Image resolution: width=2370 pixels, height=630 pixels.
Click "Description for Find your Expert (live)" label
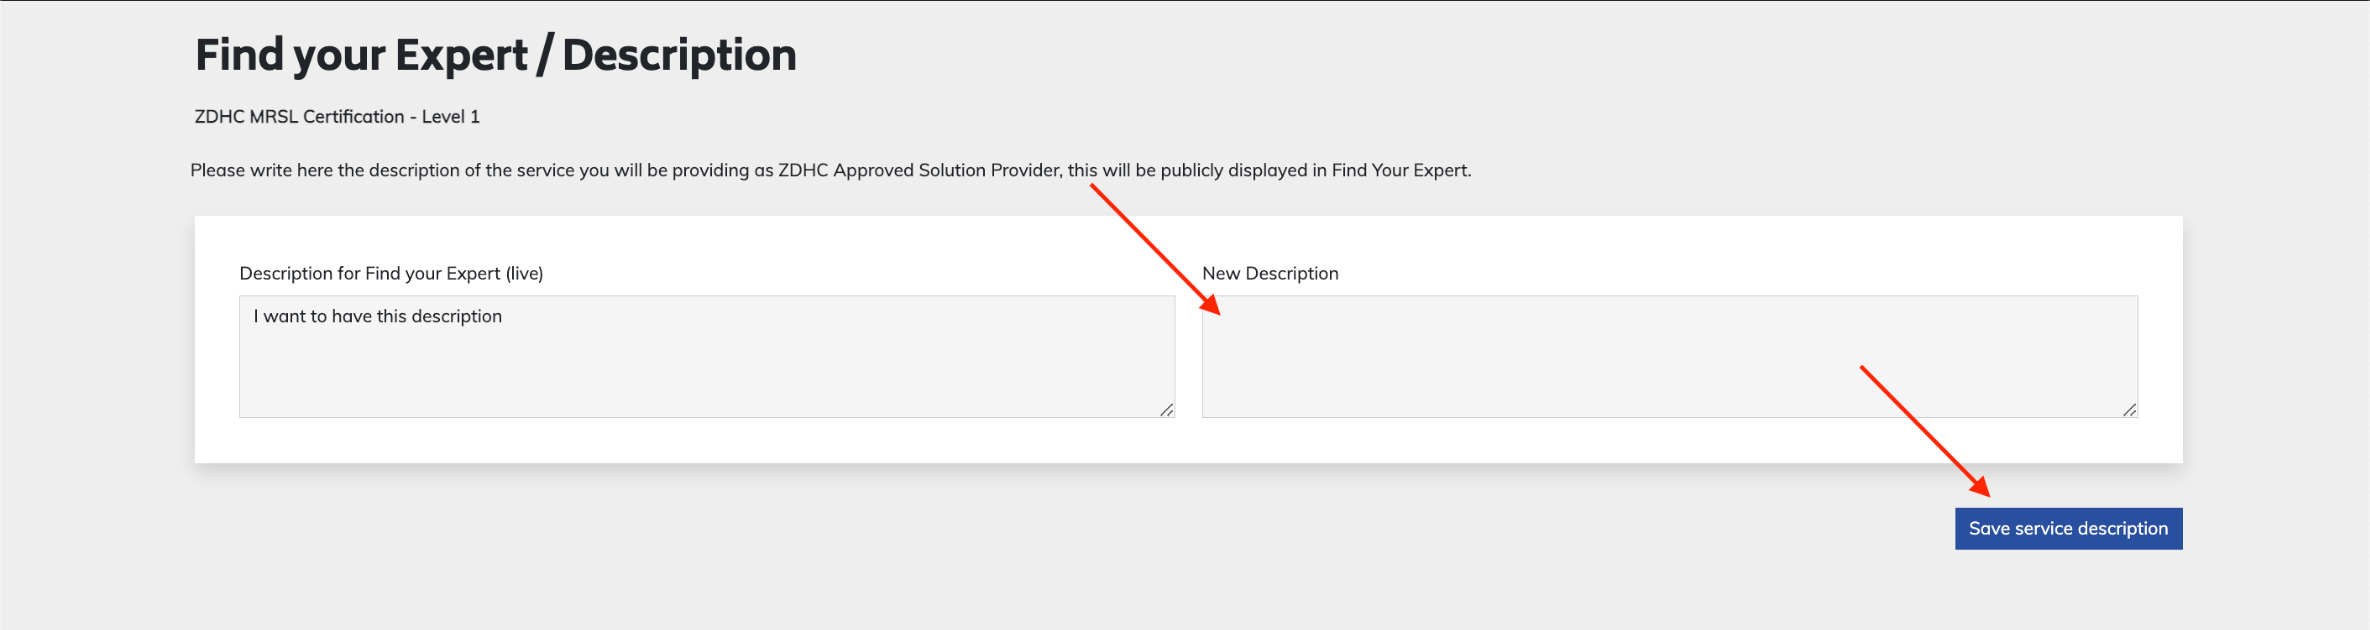[x=391, y=273]
